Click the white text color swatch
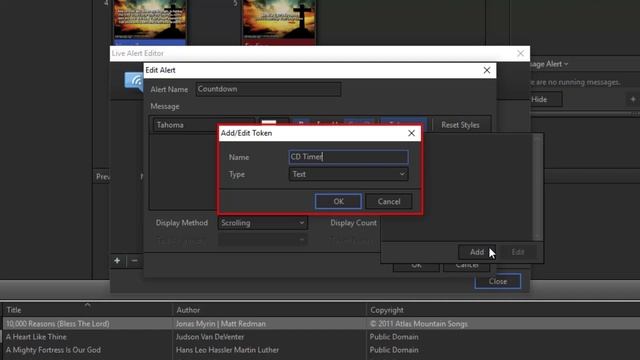 (x=269, y=123)
